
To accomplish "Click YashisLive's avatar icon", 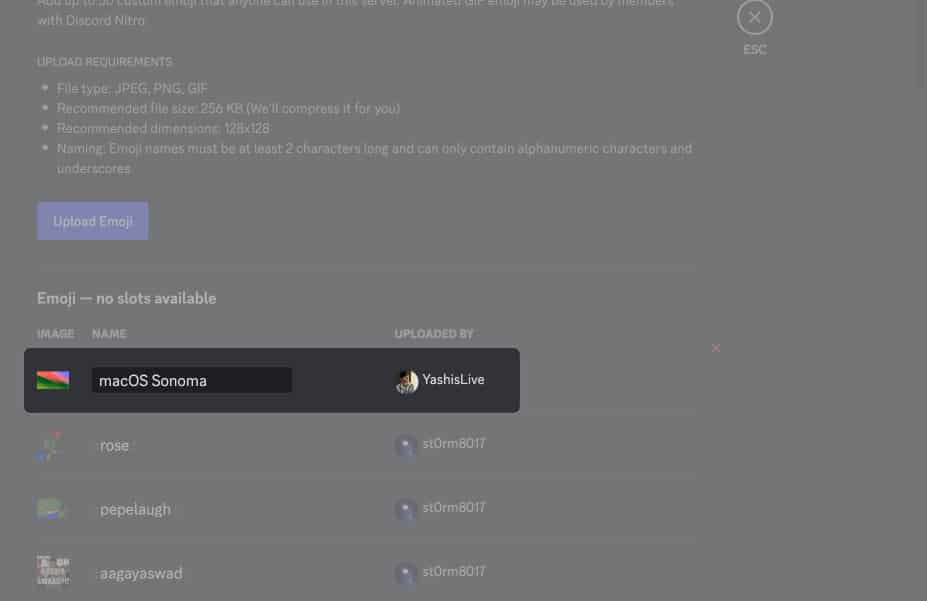I will pos(407,381).
